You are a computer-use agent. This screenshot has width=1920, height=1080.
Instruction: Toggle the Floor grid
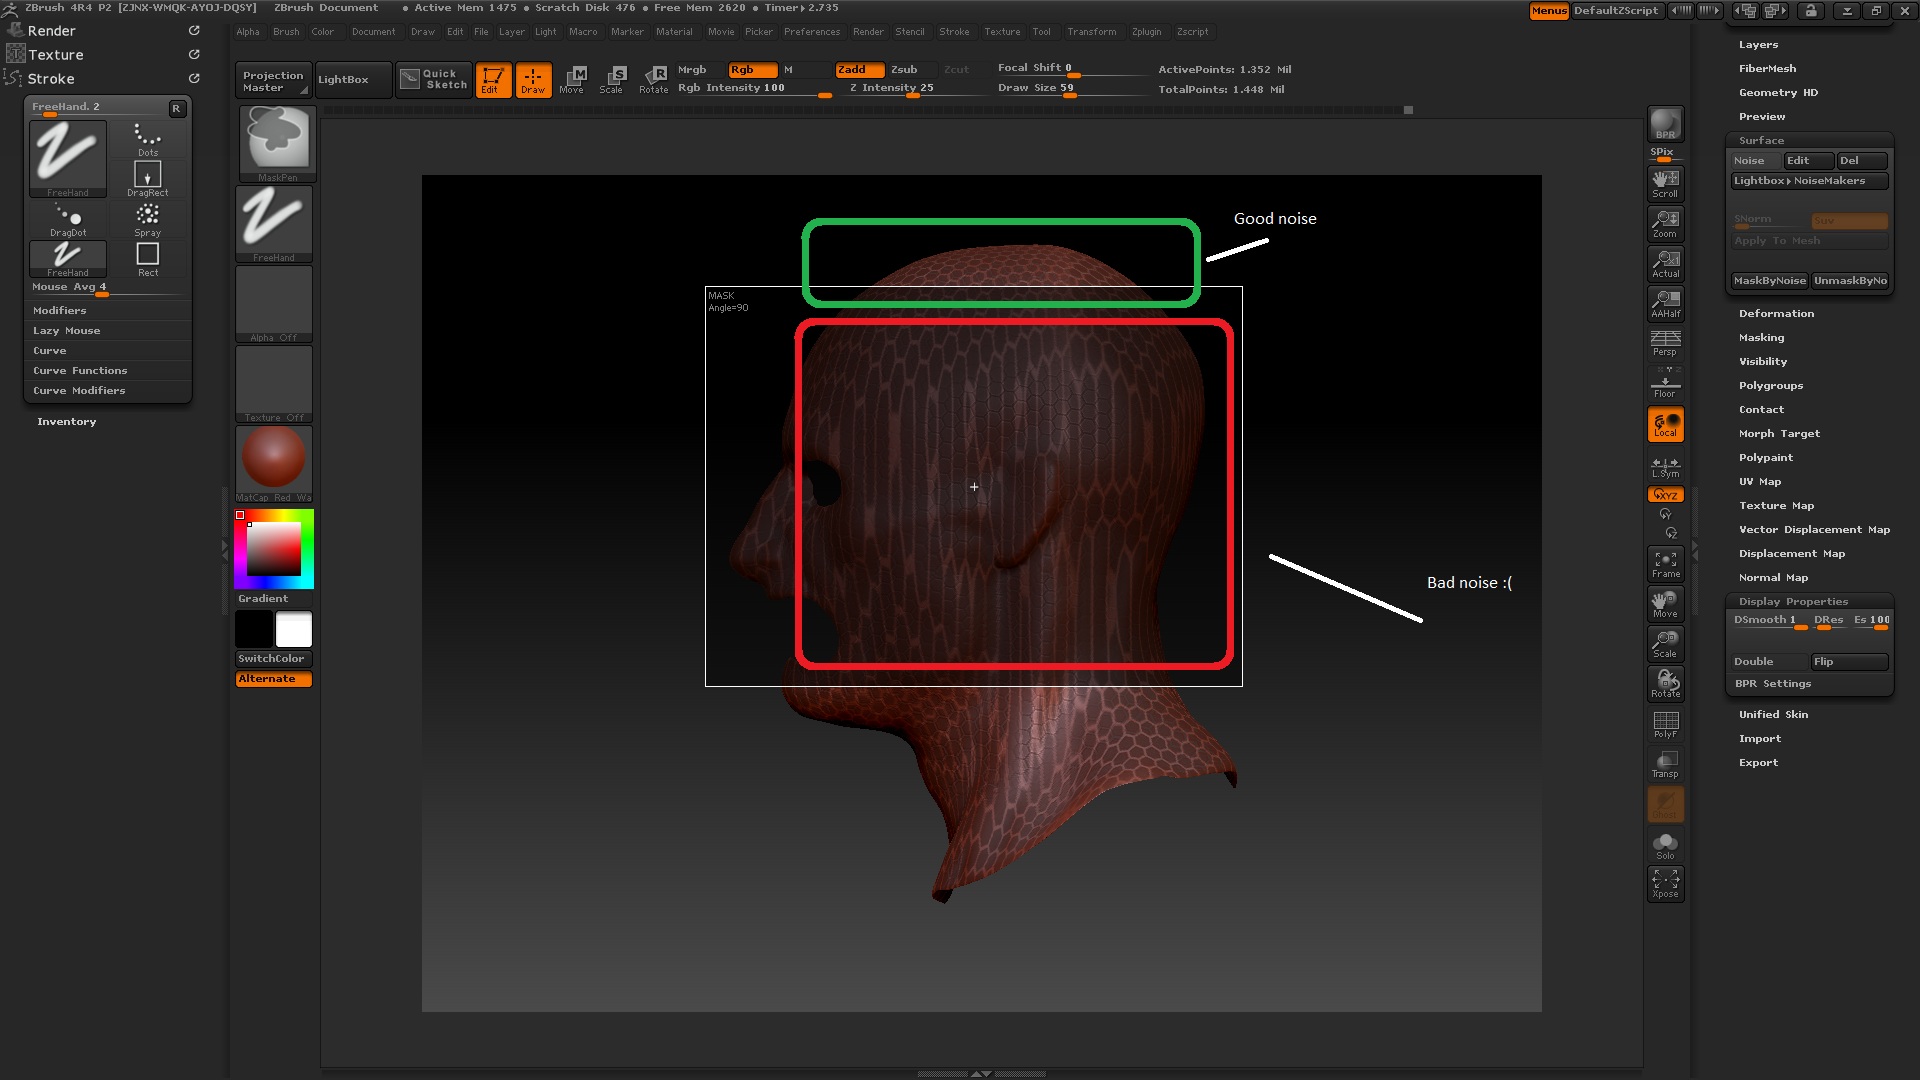1665,383
